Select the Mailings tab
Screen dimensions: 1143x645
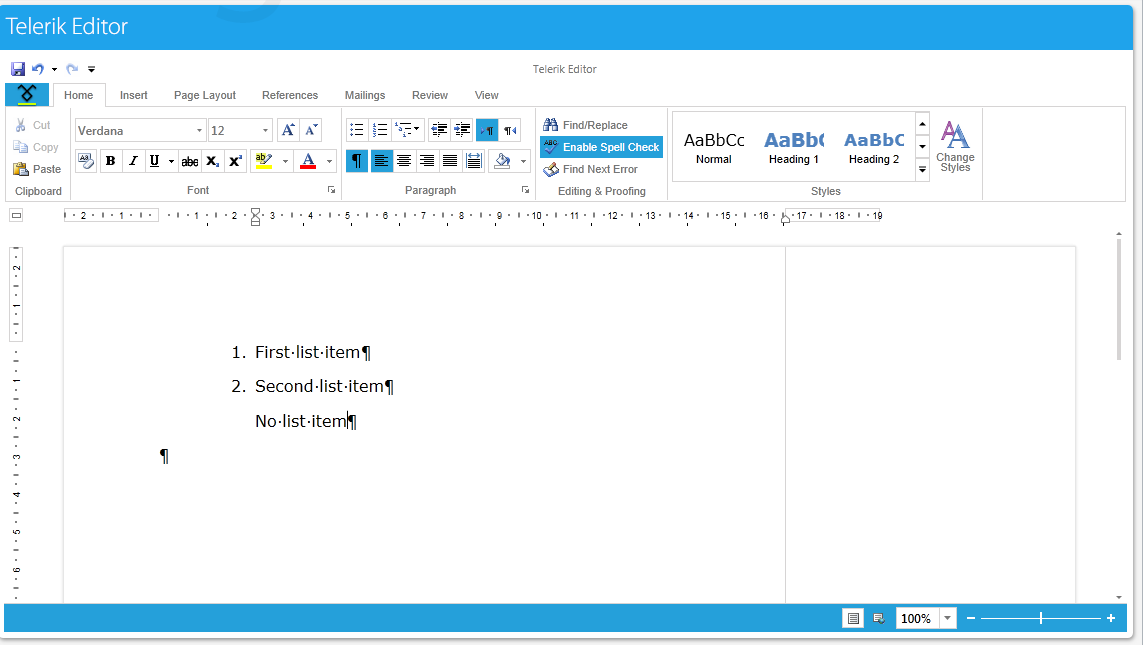coord(364,95)
